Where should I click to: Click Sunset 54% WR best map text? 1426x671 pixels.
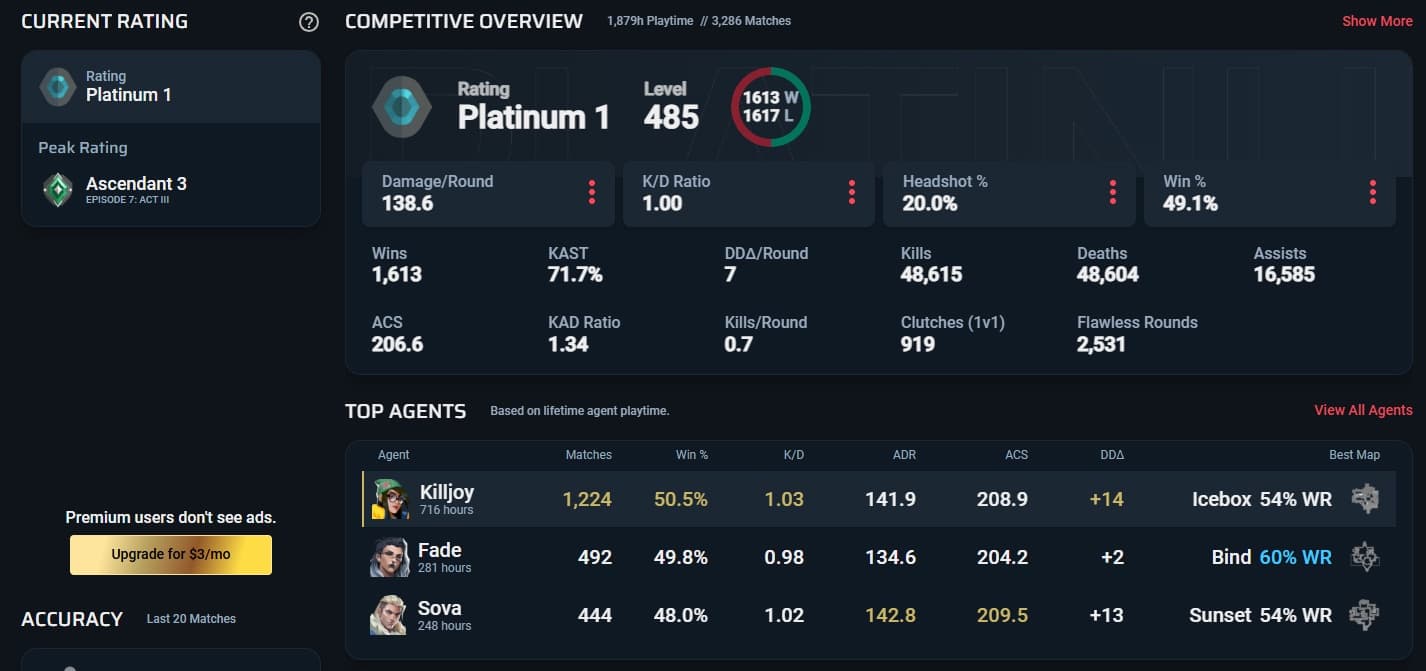pos(1261,615)
